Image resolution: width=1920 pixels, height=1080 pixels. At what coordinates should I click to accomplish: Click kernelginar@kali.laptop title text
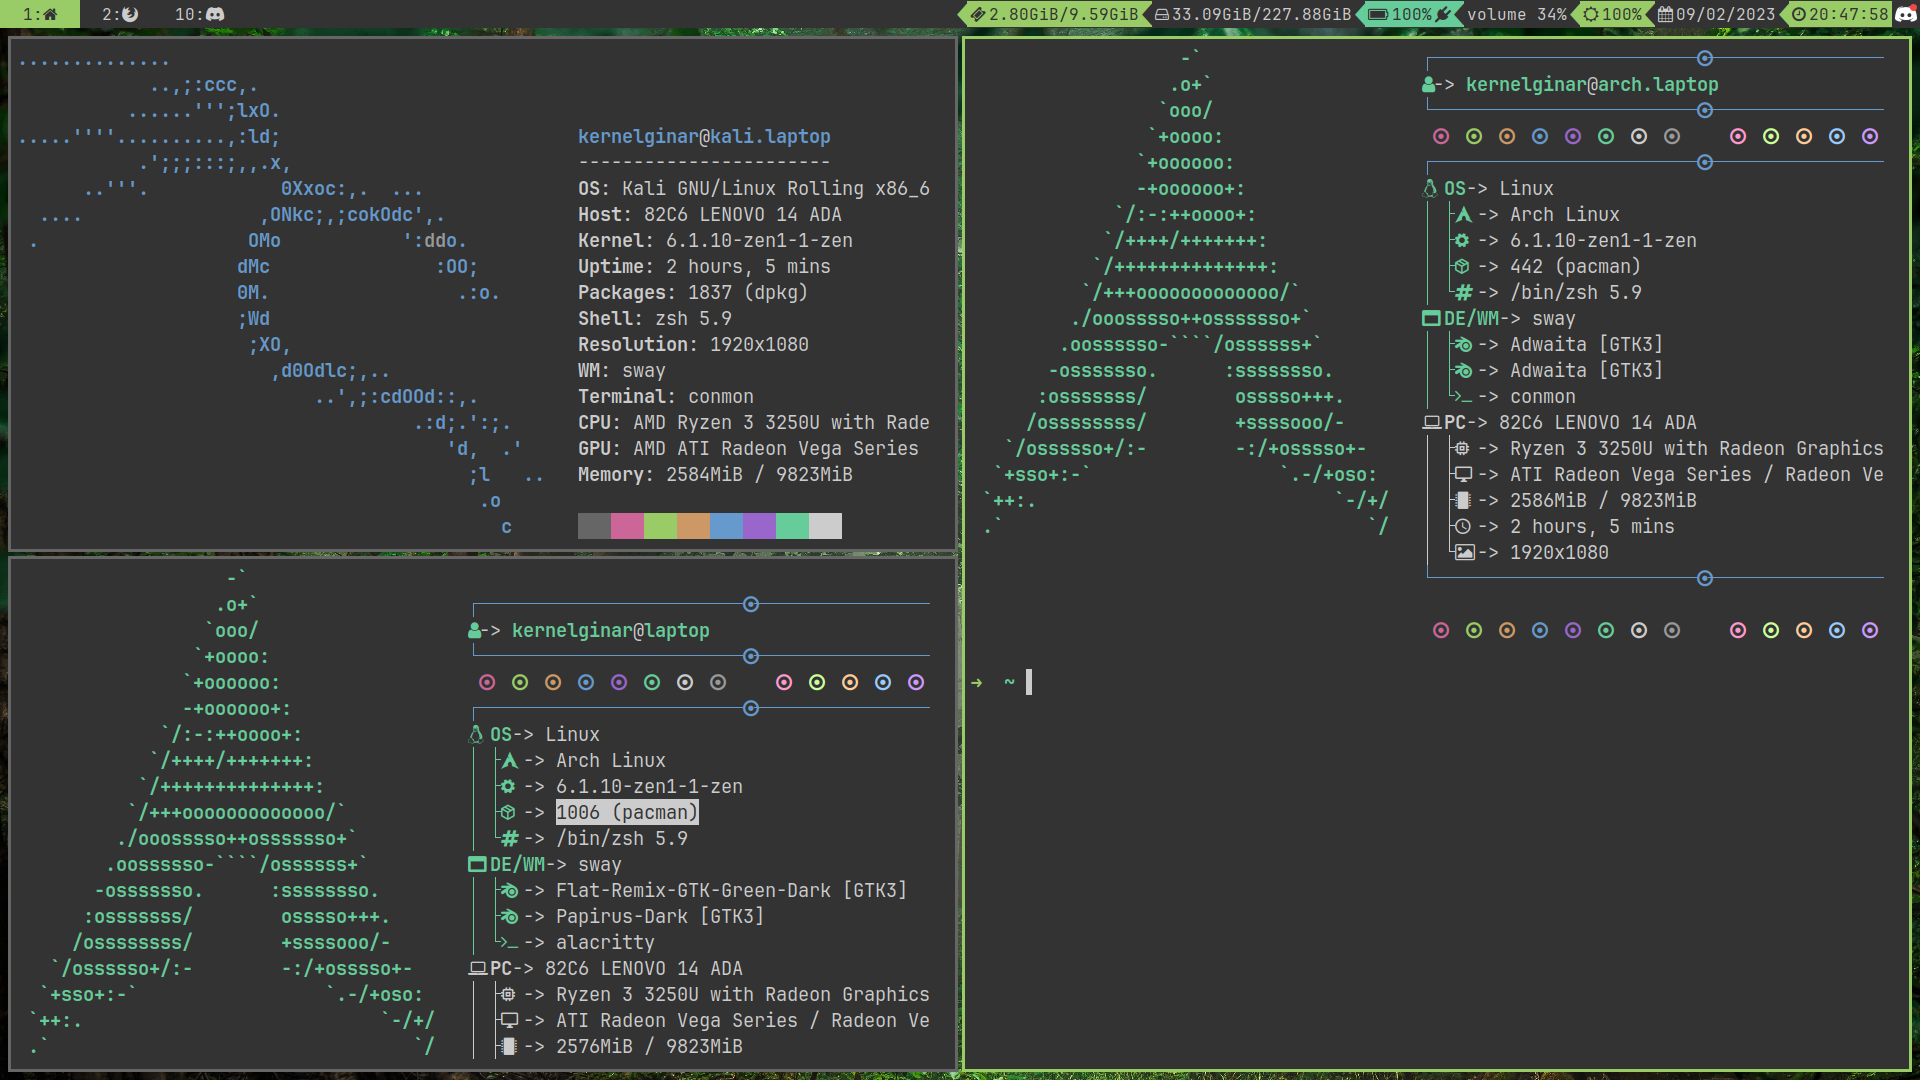(704, 137)
